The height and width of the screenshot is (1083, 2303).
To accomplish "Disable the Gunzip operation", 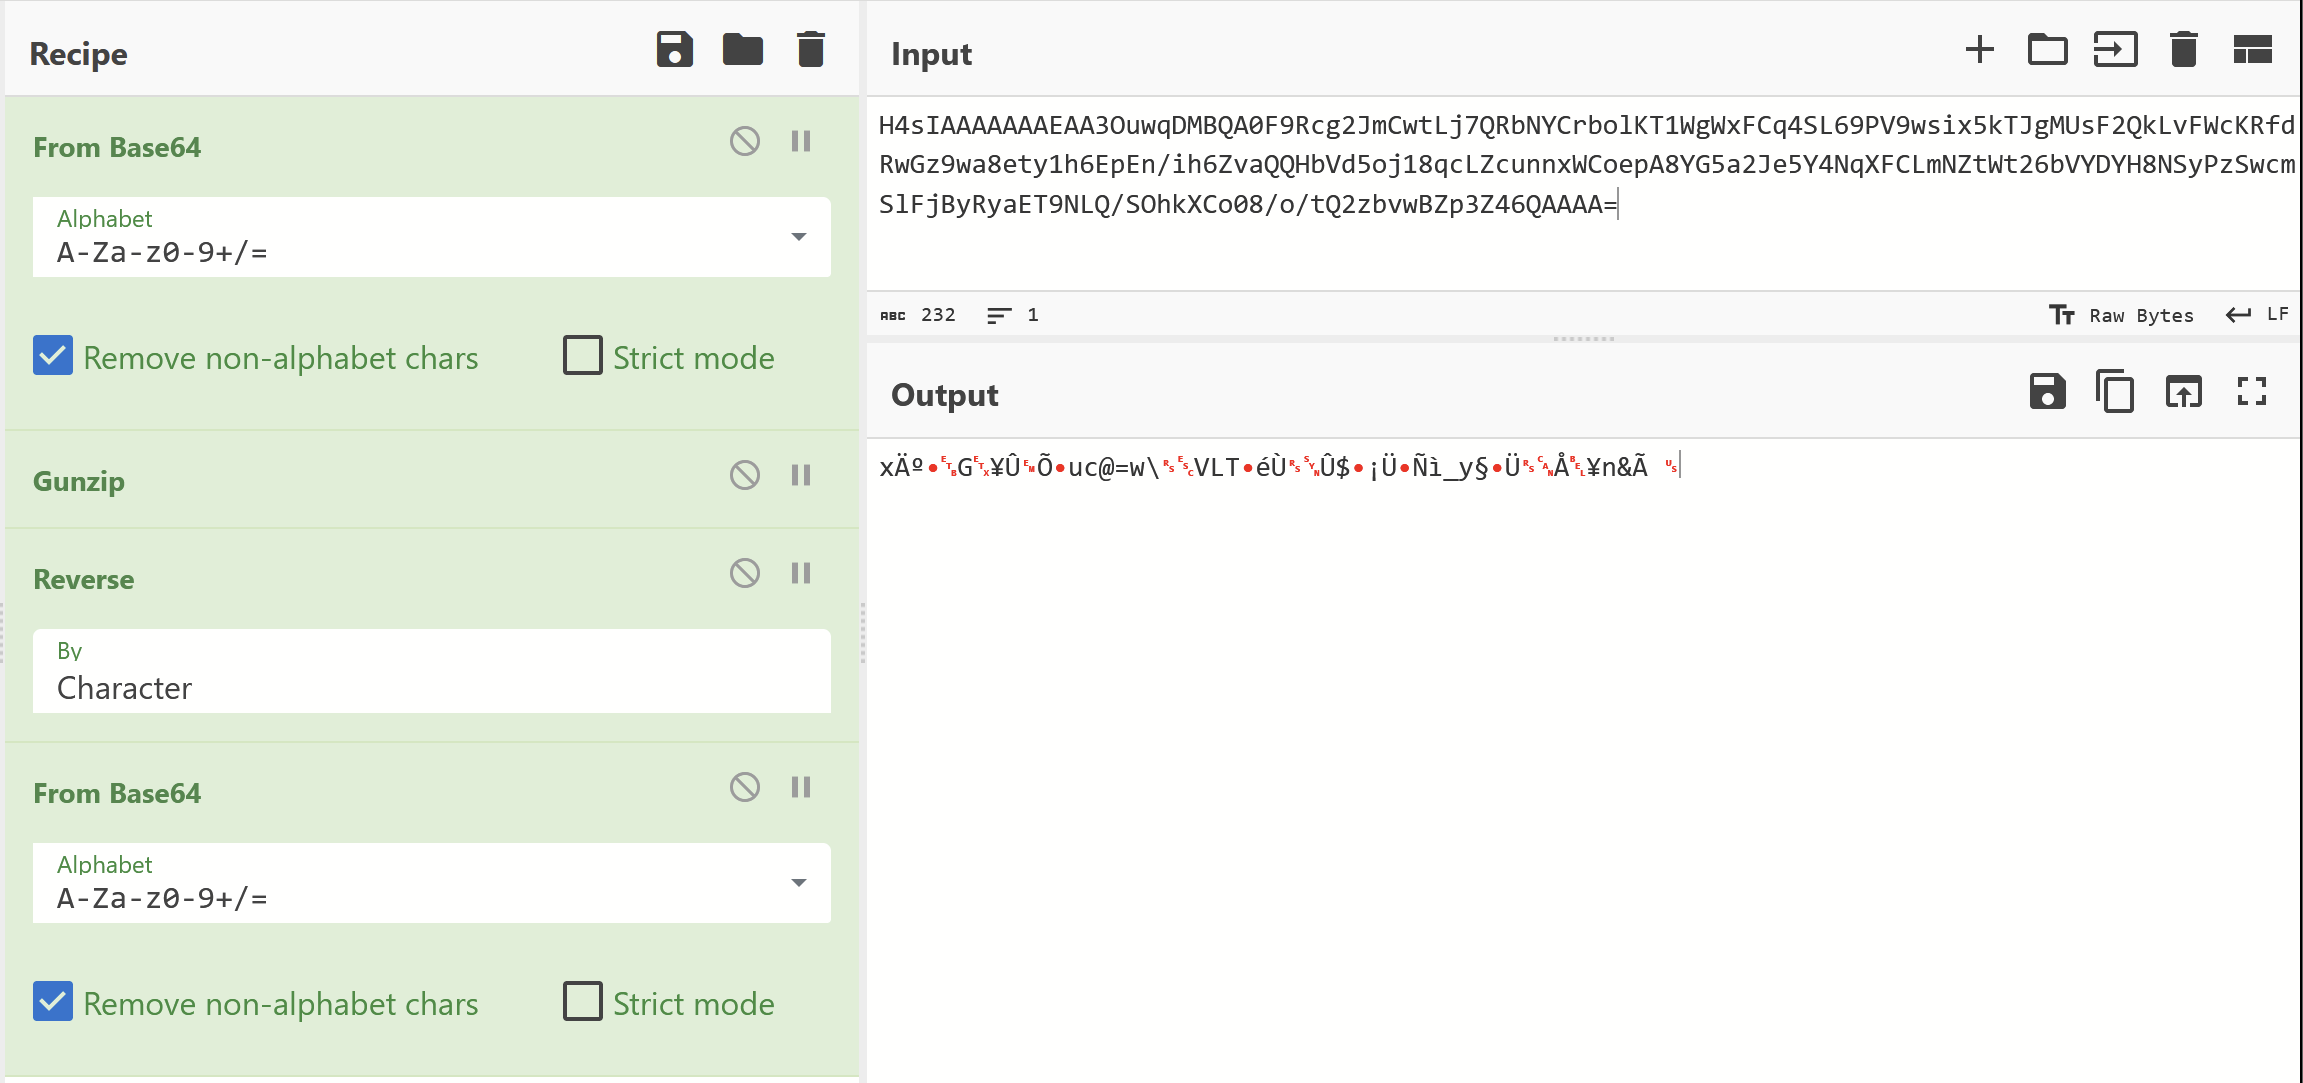I will [744, 475].
